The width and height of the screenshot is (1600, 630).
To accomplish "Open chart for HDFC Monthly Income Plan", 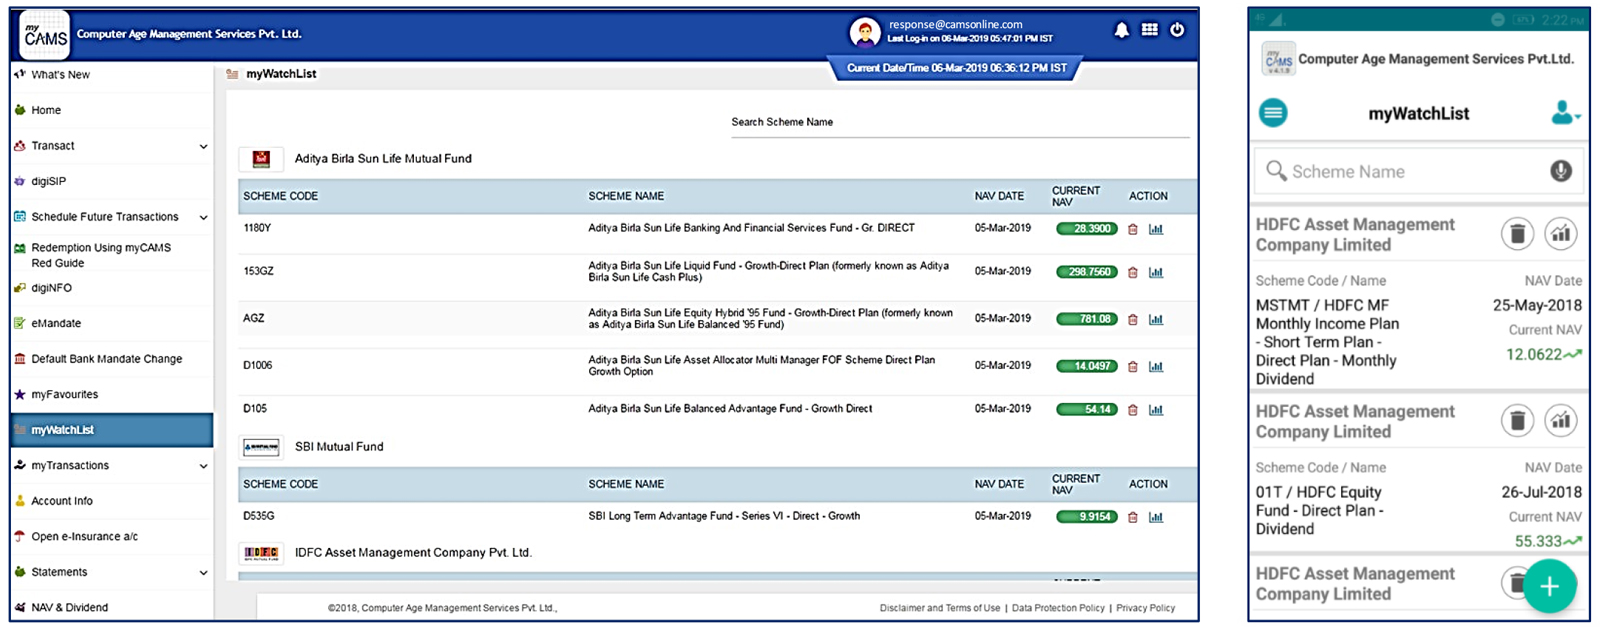I will coord(1560,234).
